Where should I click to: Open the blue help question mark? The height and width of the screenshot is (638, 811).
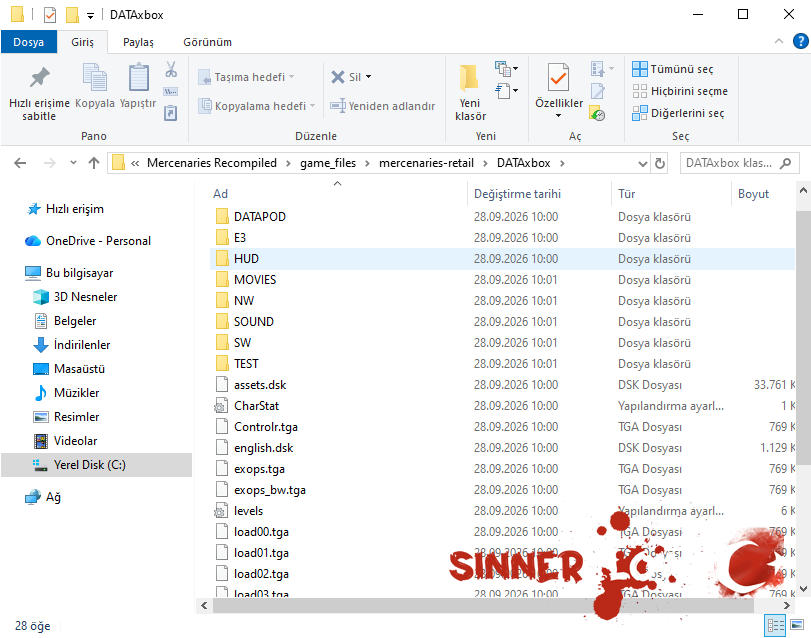pyautogui.click(x=800, y=41)
